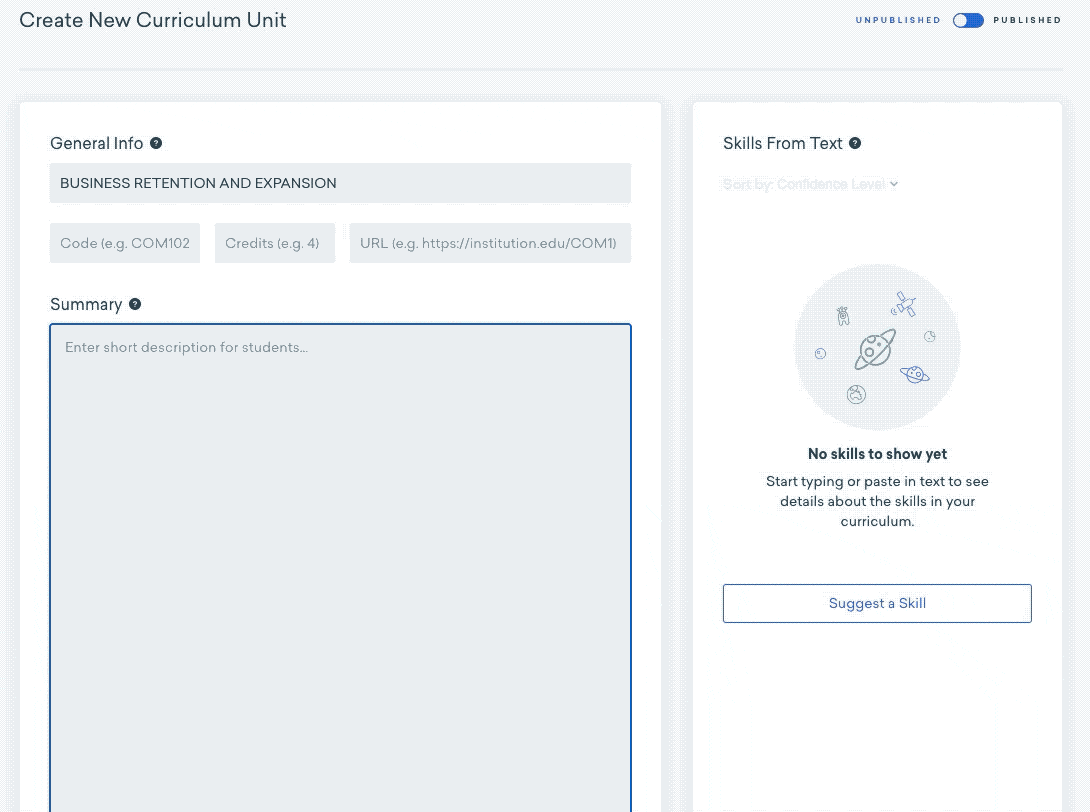Click the large ringed planet illustration
Screen dimensions: 1090x812
tap(874, 350)
